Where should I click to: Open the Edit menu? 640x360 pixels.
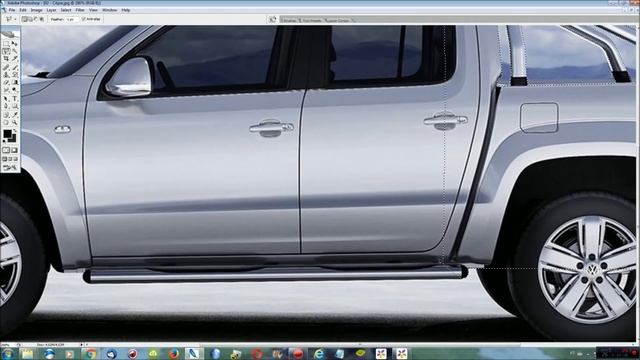click(x=23, y=10)
